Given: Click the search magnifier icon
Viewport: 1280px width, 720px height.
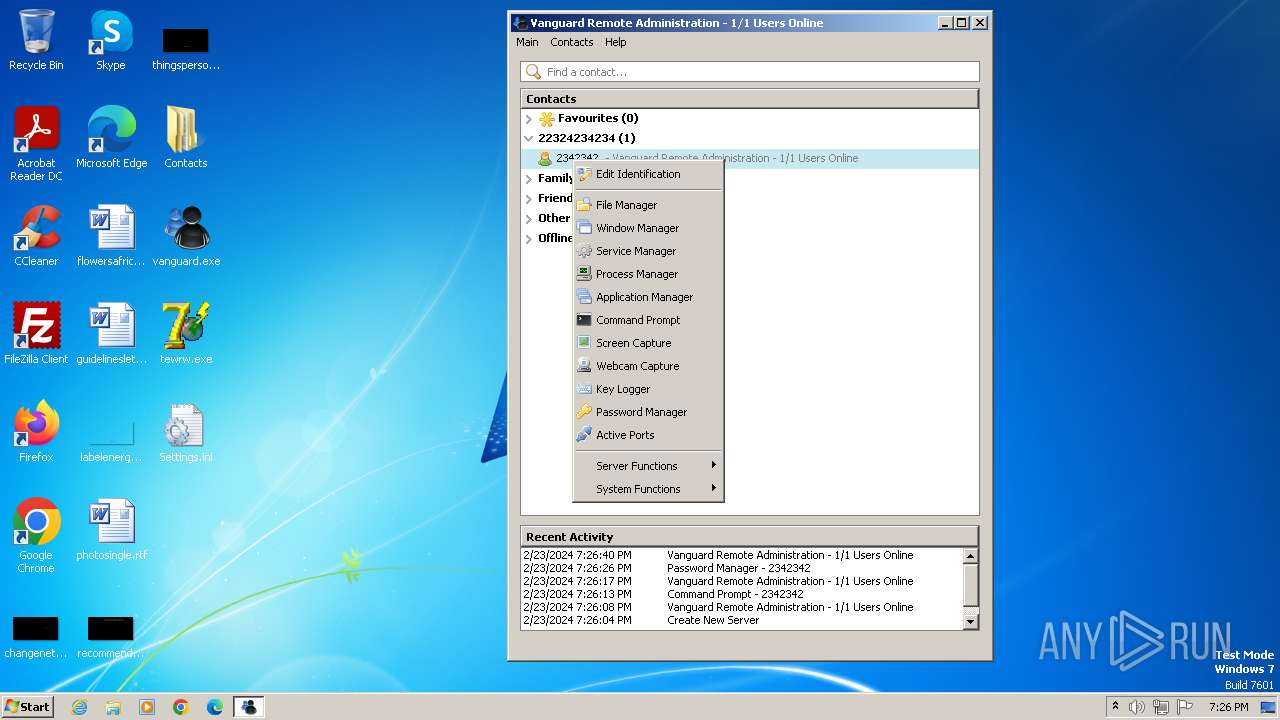Looking at the screenshot, I should (x=534, y=72).
